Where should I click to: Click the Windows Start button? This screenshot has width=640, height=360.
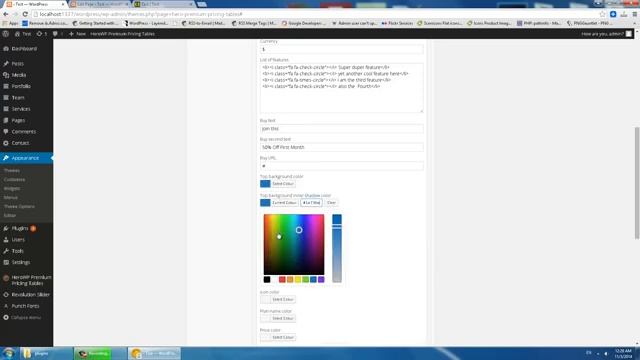[9, 353]
